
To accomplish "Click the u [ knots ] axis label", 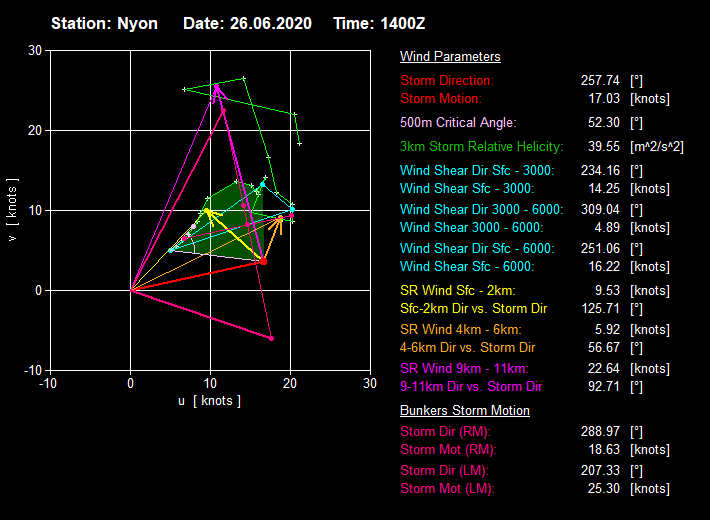I will click(209, 400).
